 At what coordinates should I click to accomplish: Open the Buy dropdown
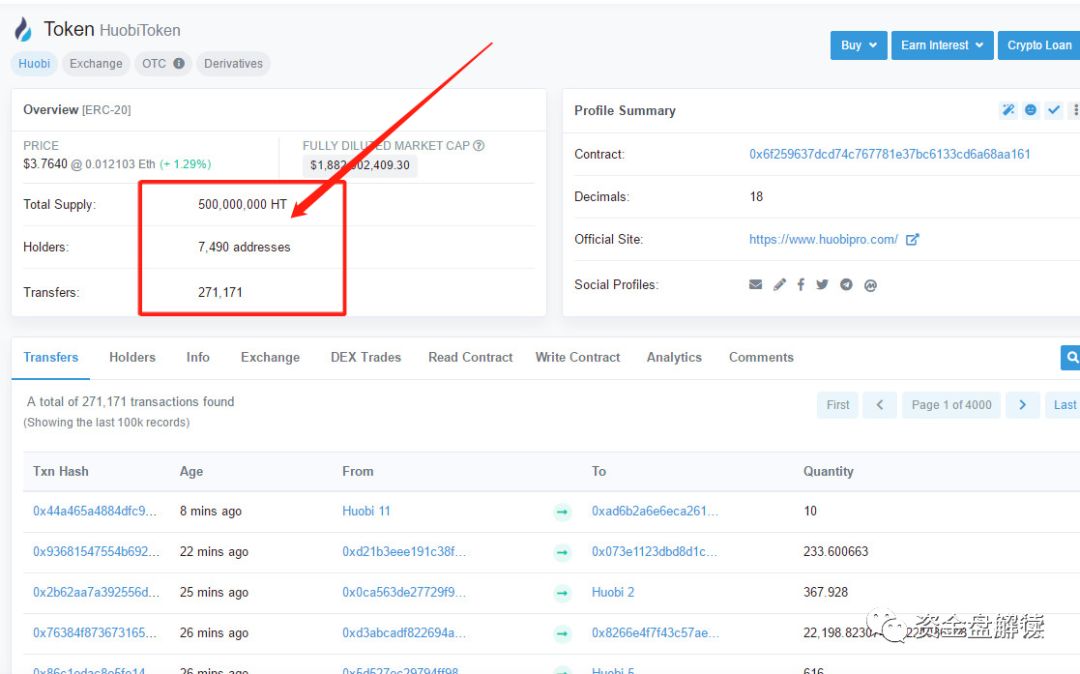click(858, 45)
